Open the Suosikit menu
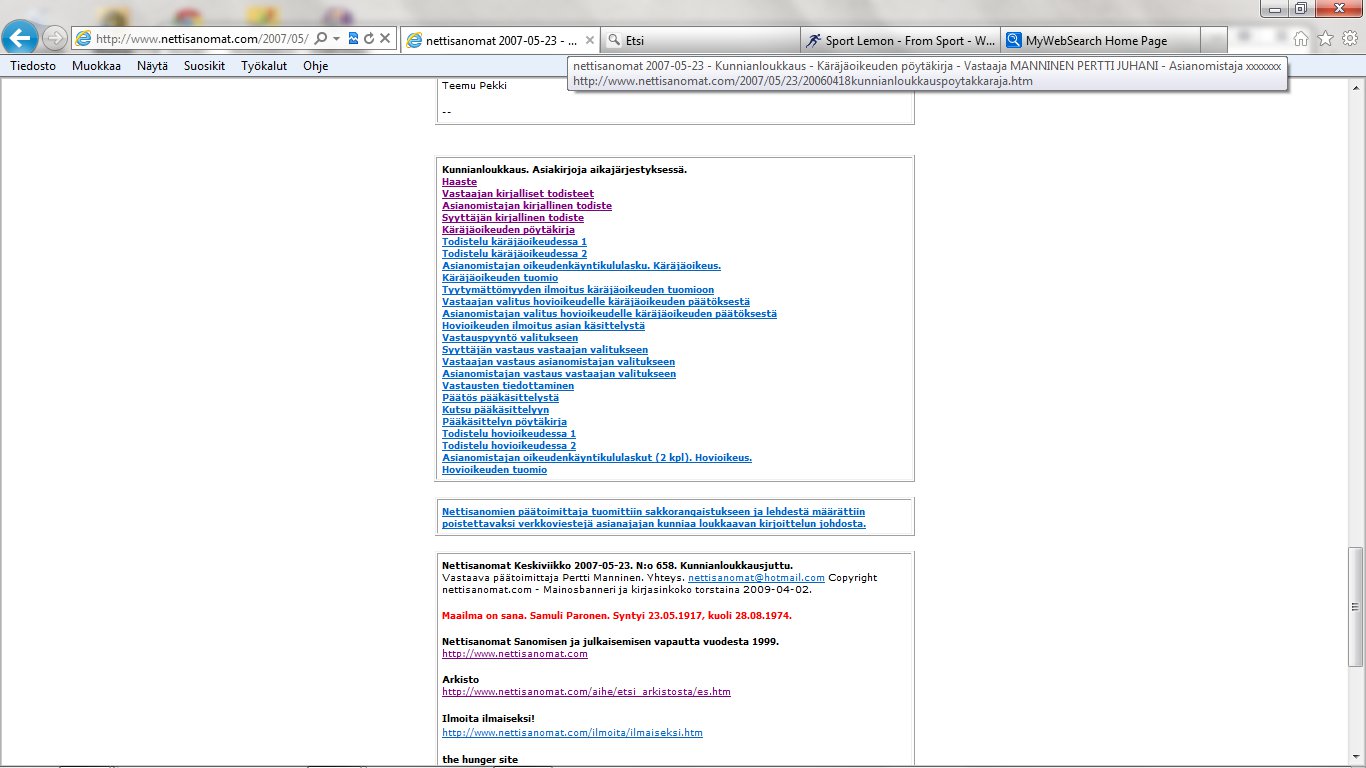Screen dimensions: 1366x768 204,66
